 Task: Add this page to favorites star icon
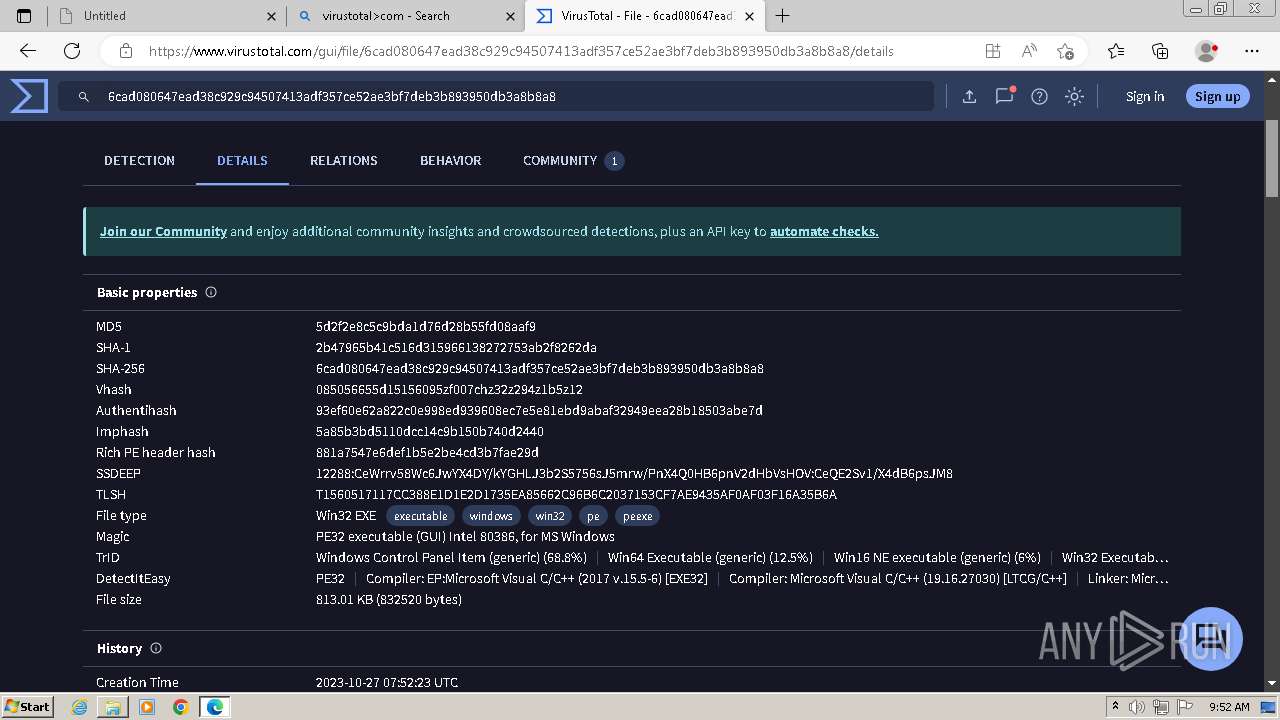click(1065, 51)
